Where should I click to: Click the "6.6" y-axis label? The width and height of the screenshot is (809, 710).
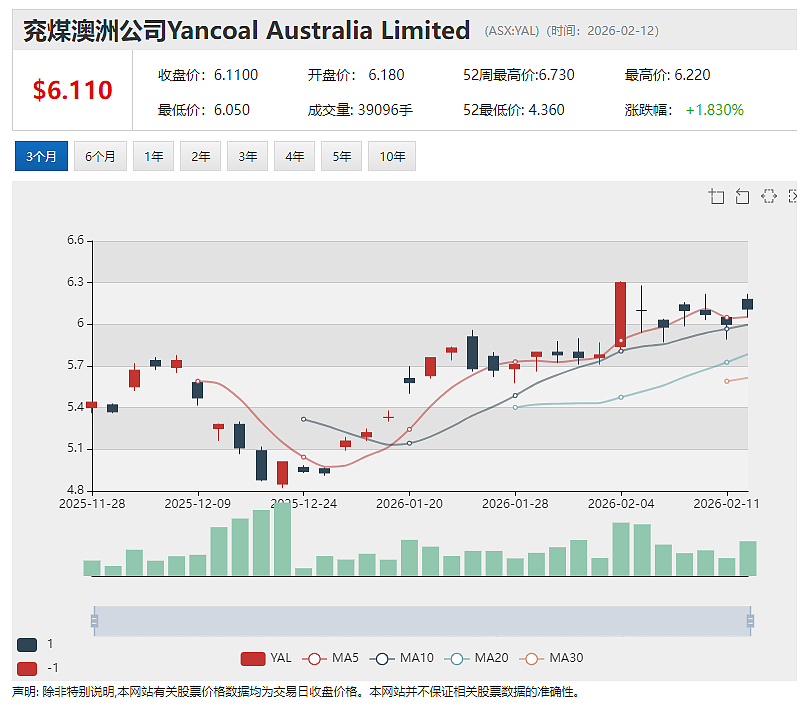coord(75,240)
